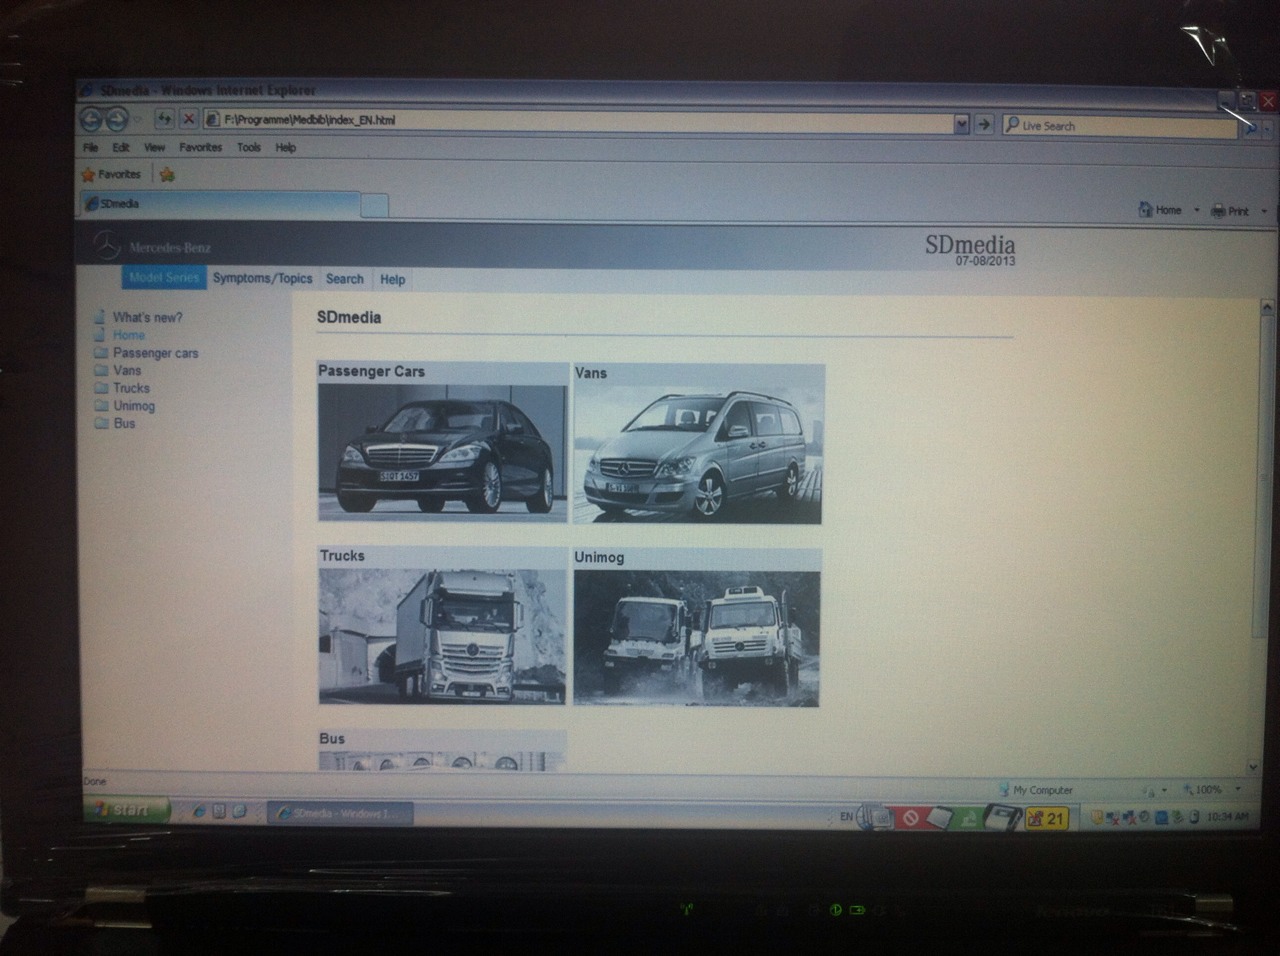The width and height of the screenshot is (1280, 956).
Task: Click the Print toolbar icon
Action: (1219, 211)
